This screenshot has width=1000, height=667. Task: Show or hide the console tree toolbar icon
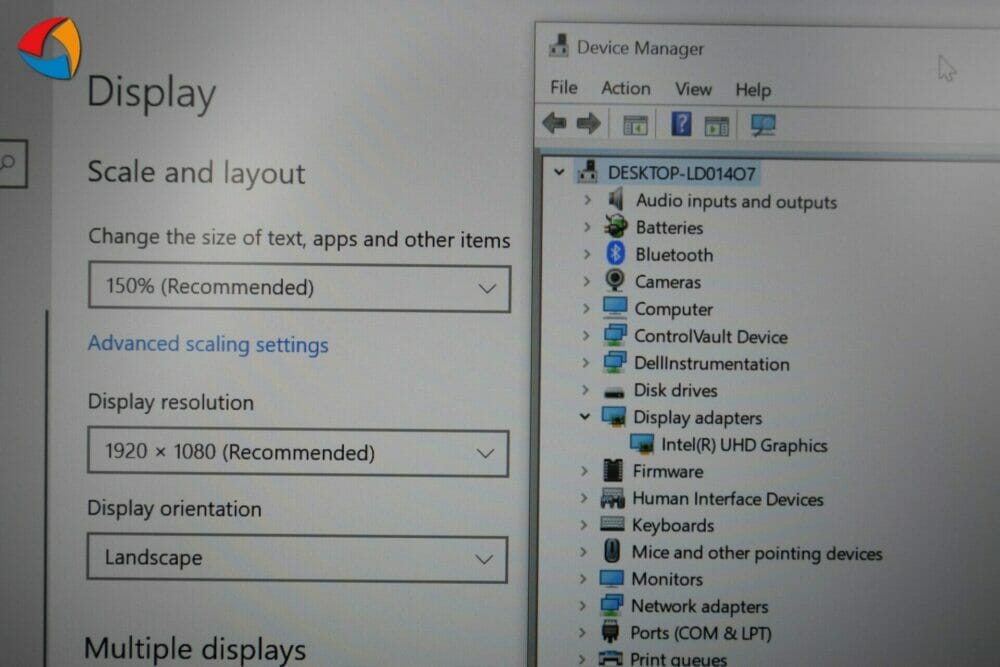coord(635,125)
